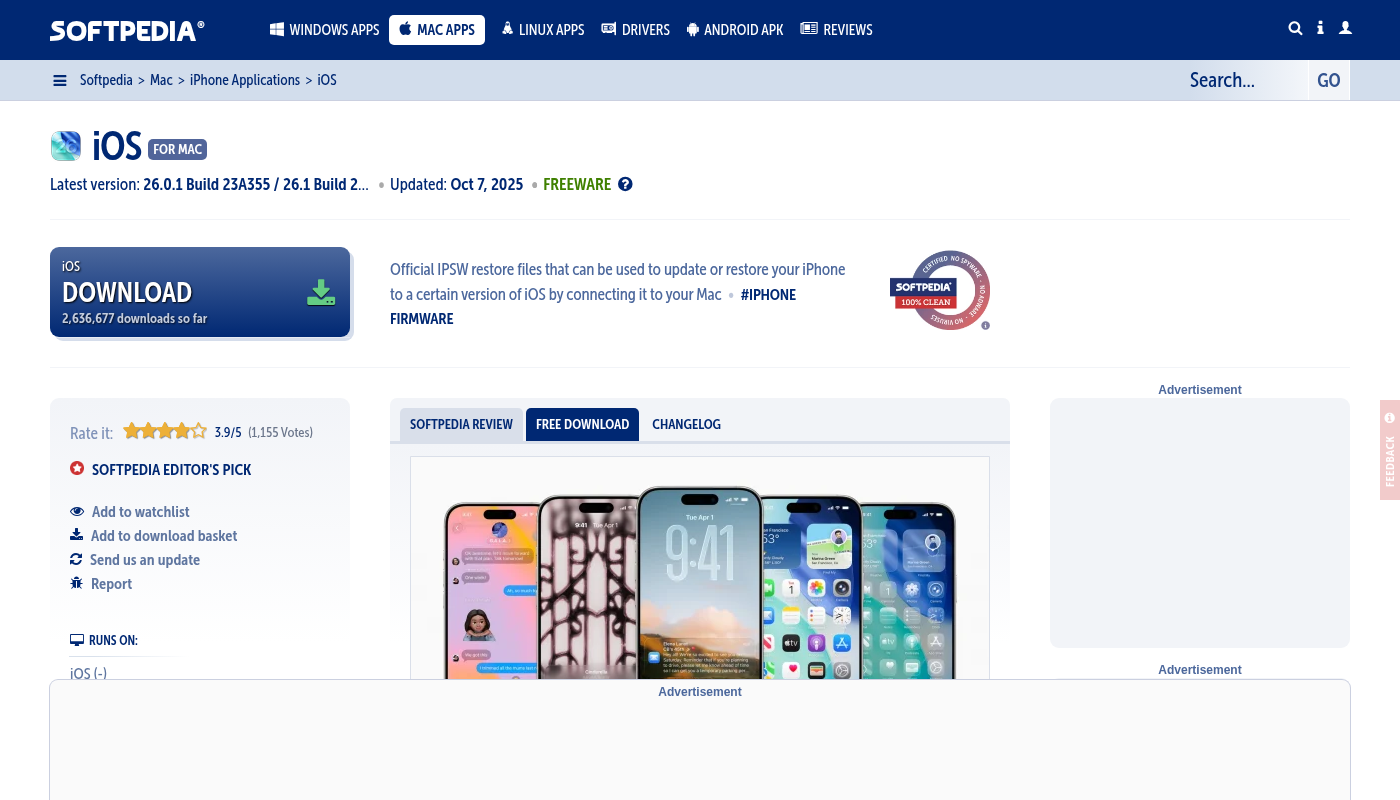Image resolution: width=1400 pixels, height=800 pixels.
Task: Click the iOS app icon beside title
Action: point(66,146)
